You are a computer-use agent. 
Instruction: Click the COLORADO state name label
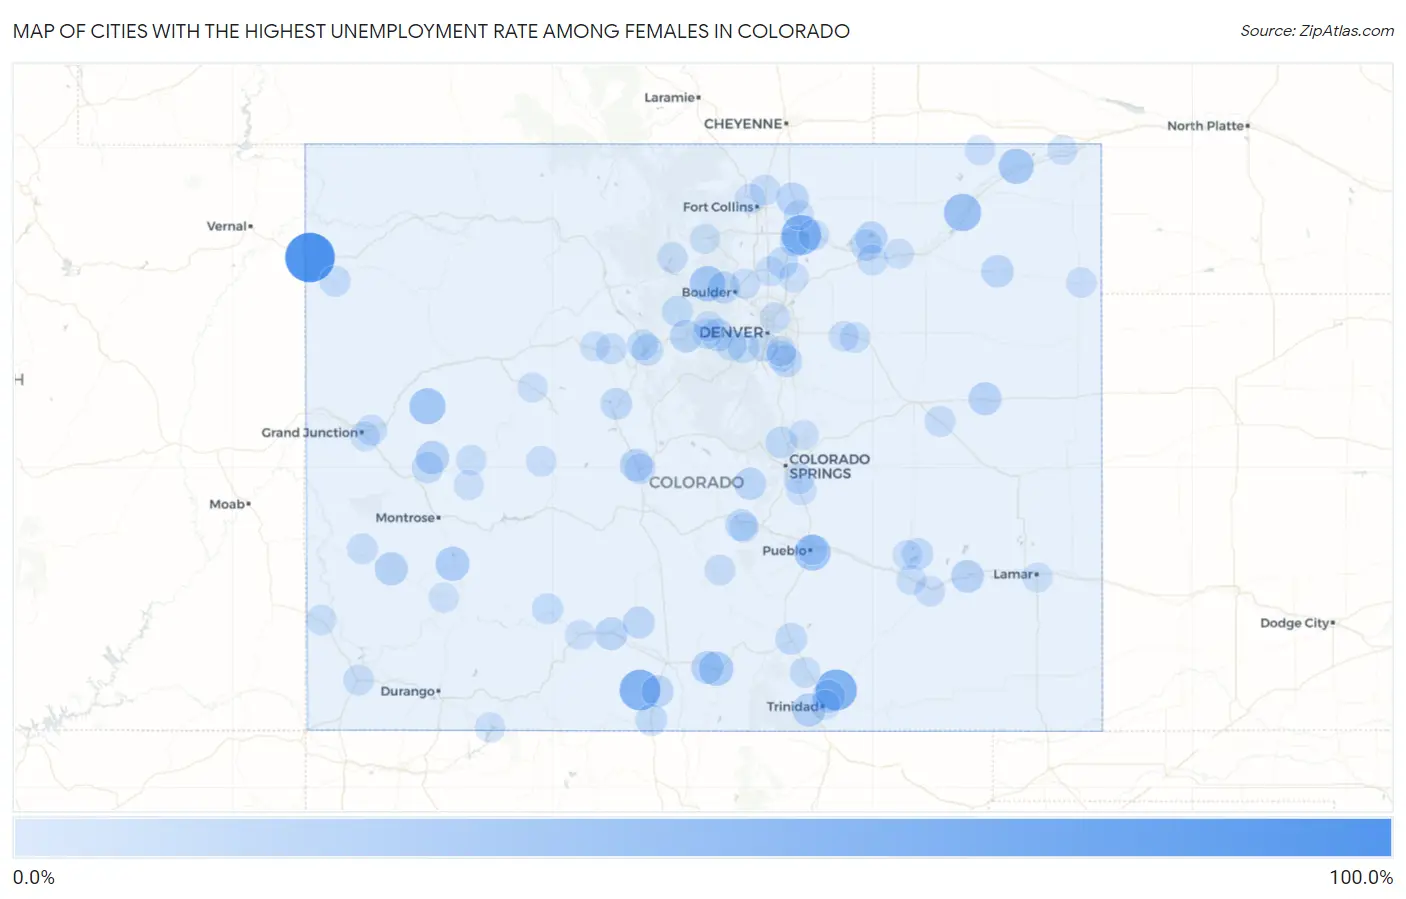[x=696, y=482]
